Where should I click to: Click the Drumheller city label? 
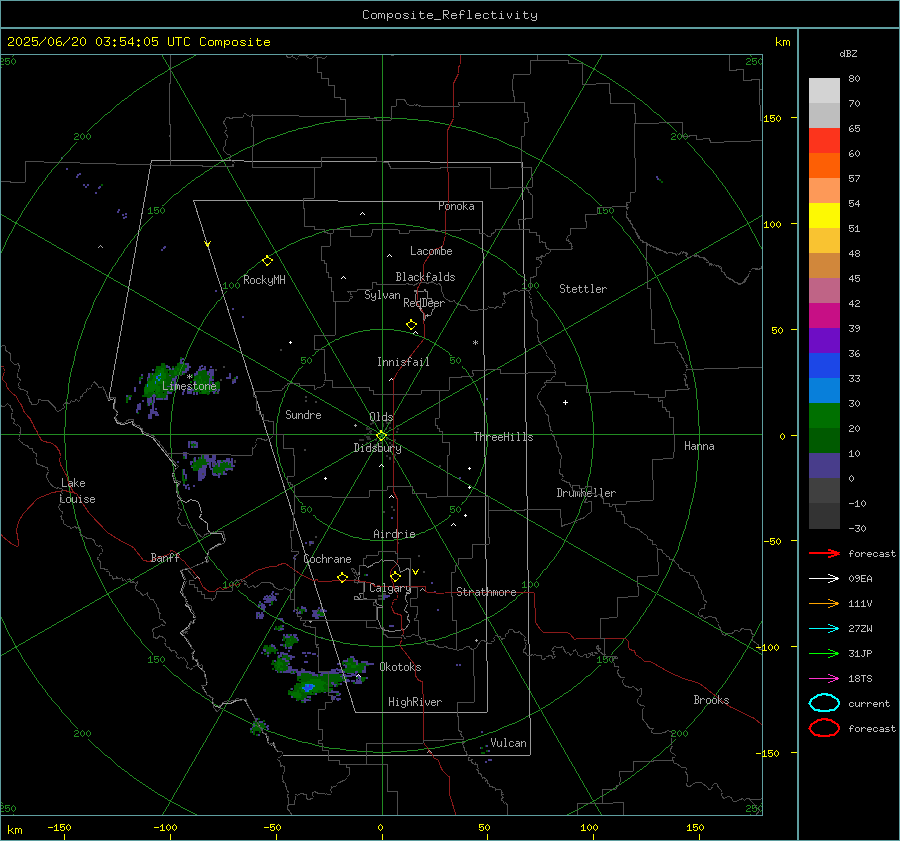click(586, 493)
